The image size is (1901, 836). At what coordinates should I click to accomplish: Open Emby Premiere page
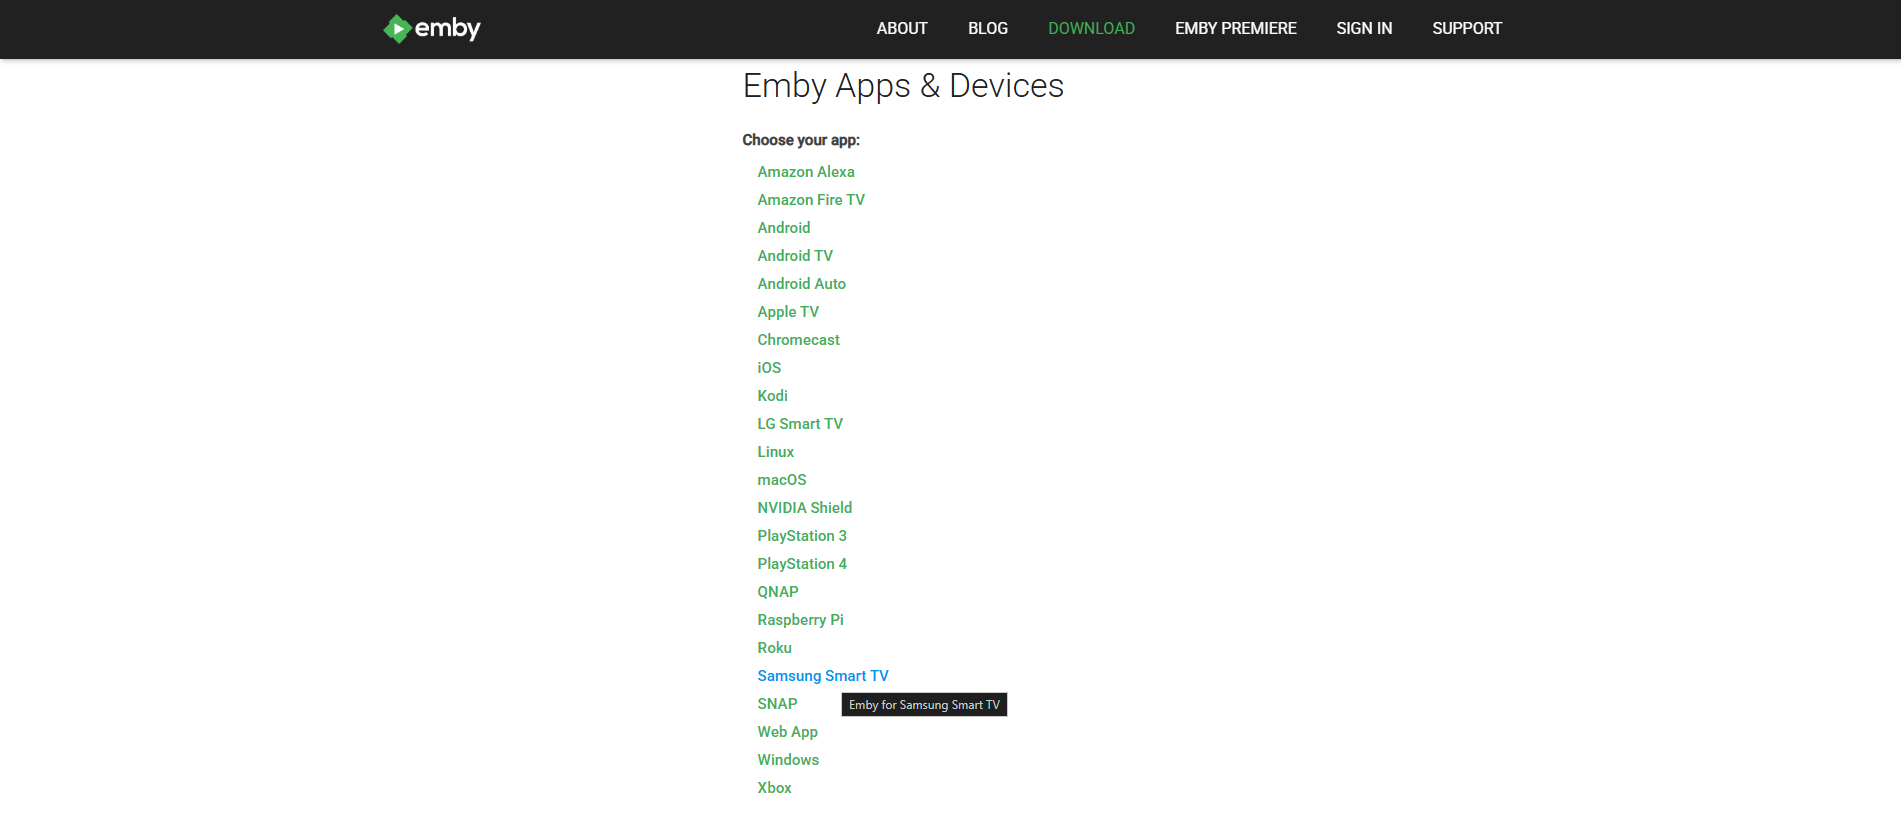(1236, 29)
